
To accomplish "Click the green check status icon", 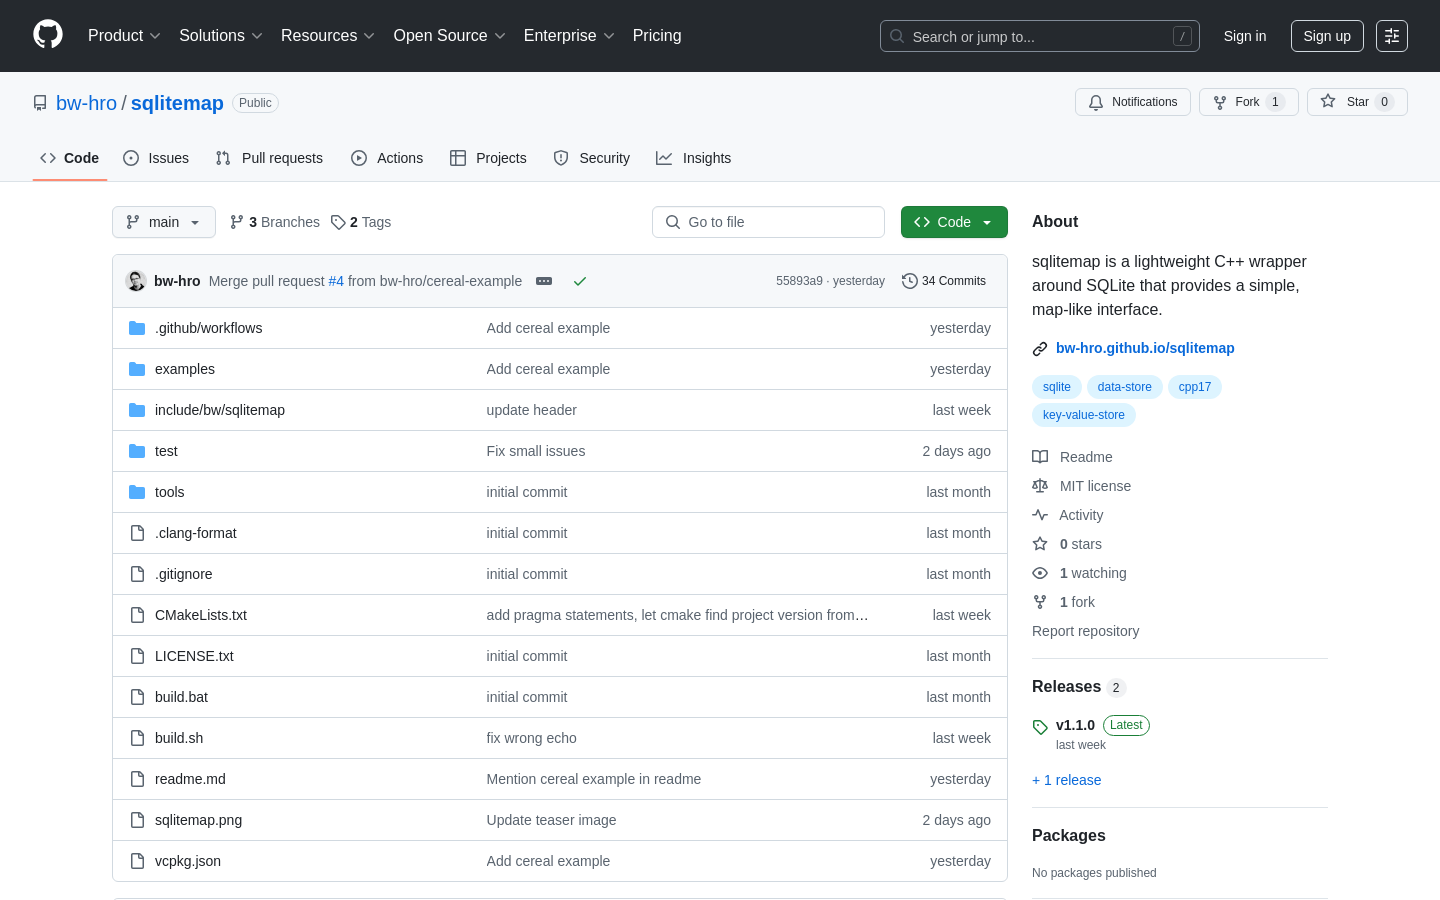I will click(579, 281).
